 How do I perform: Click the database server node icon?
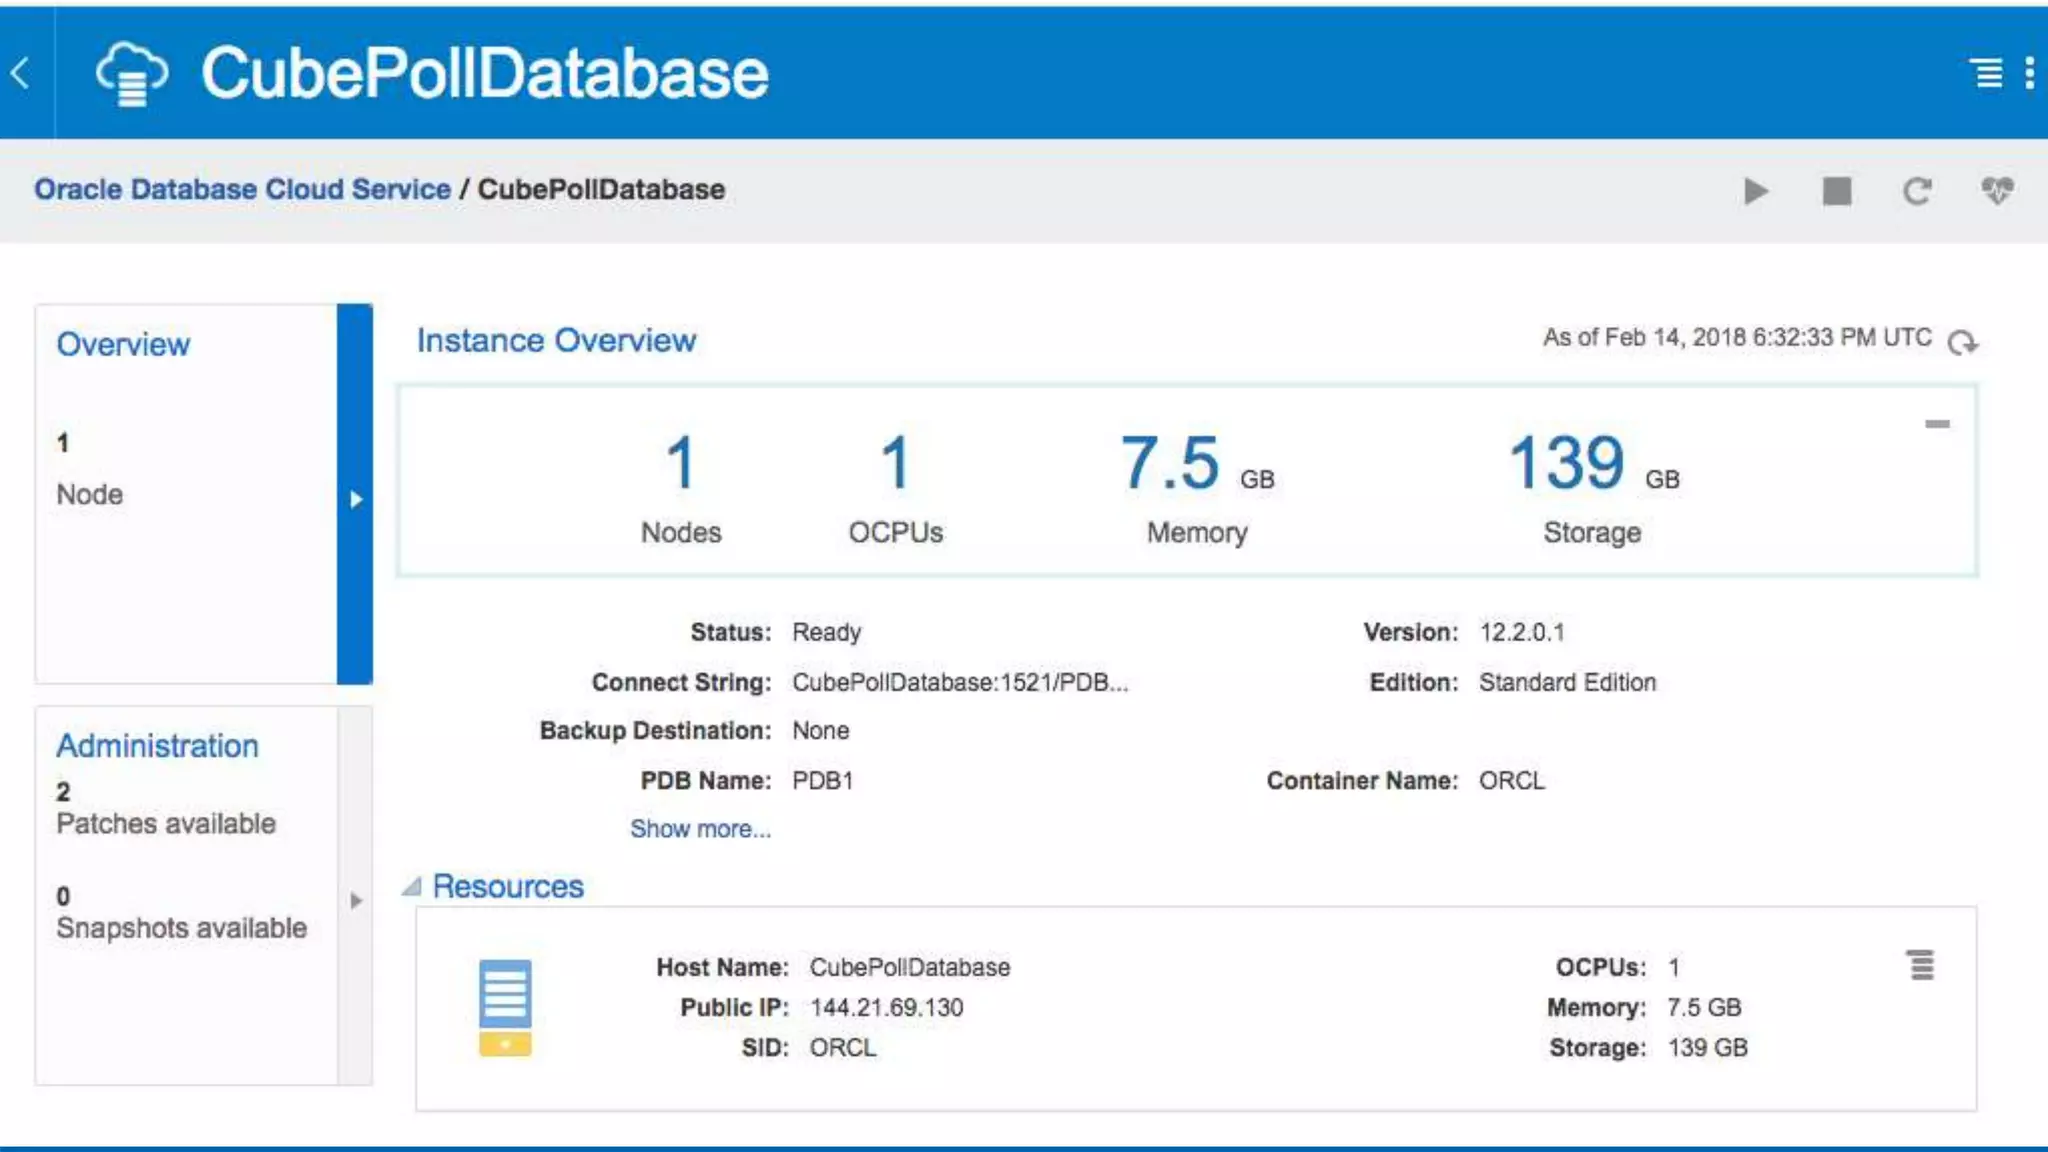(505, 1006)
